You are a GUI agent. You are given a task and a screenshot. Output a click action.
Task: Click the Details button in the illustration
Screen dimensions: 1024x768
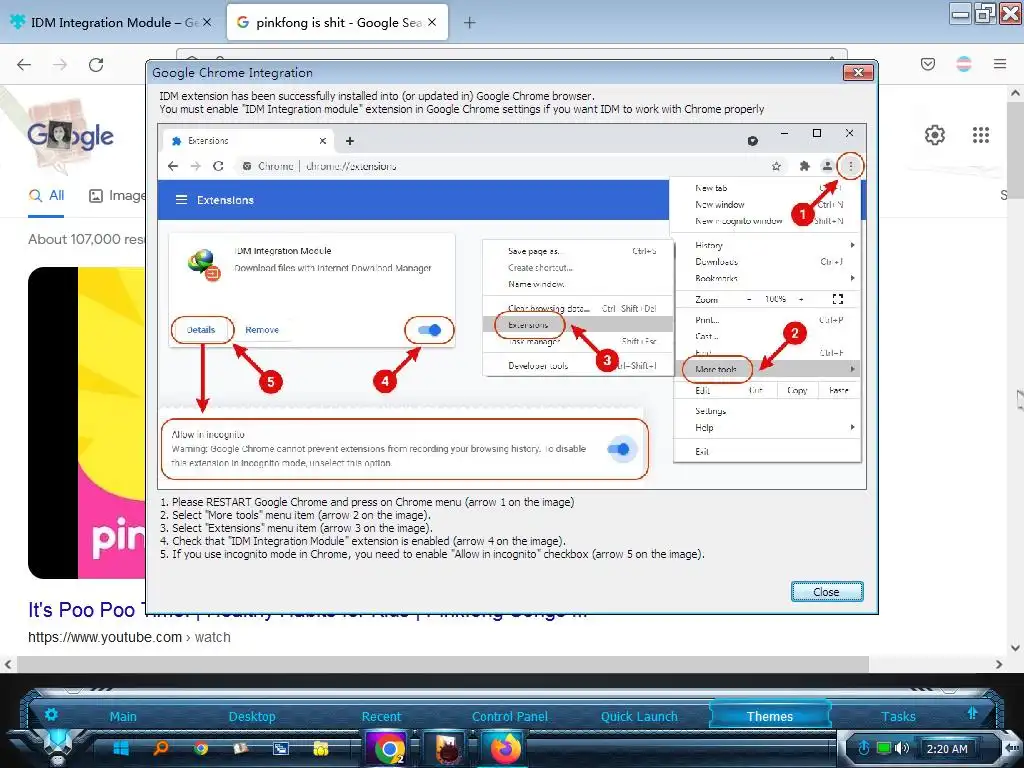pos(201,330)
